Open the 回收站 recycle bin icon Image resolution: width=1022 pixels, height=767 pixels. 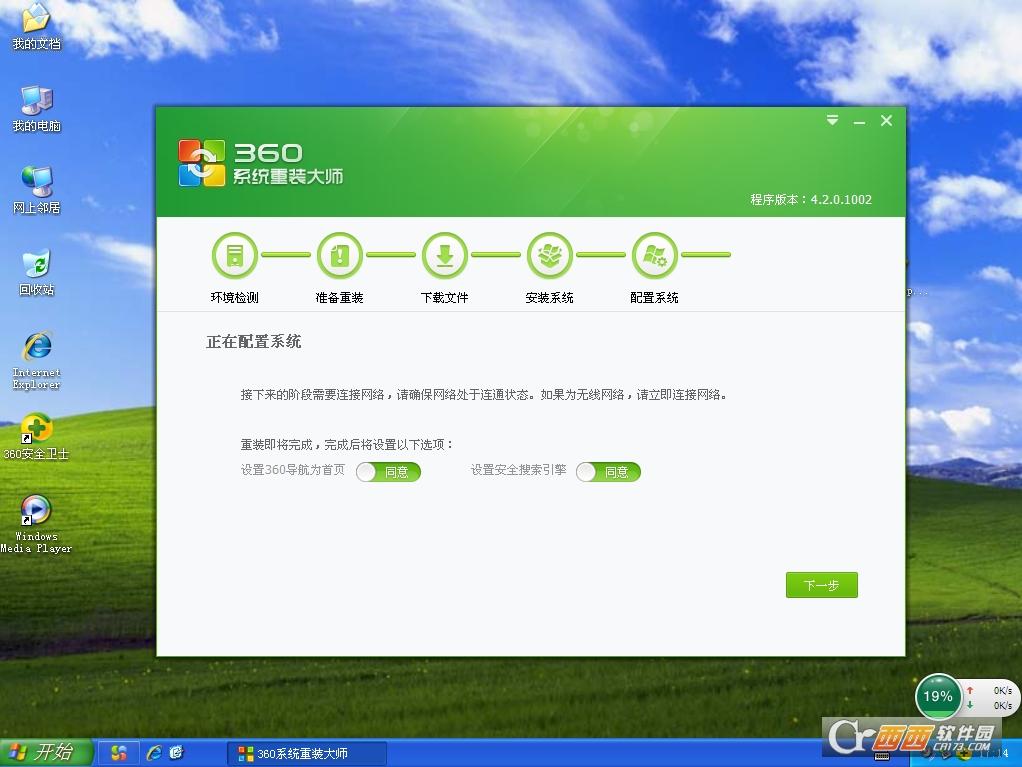(x=36, y=272)
